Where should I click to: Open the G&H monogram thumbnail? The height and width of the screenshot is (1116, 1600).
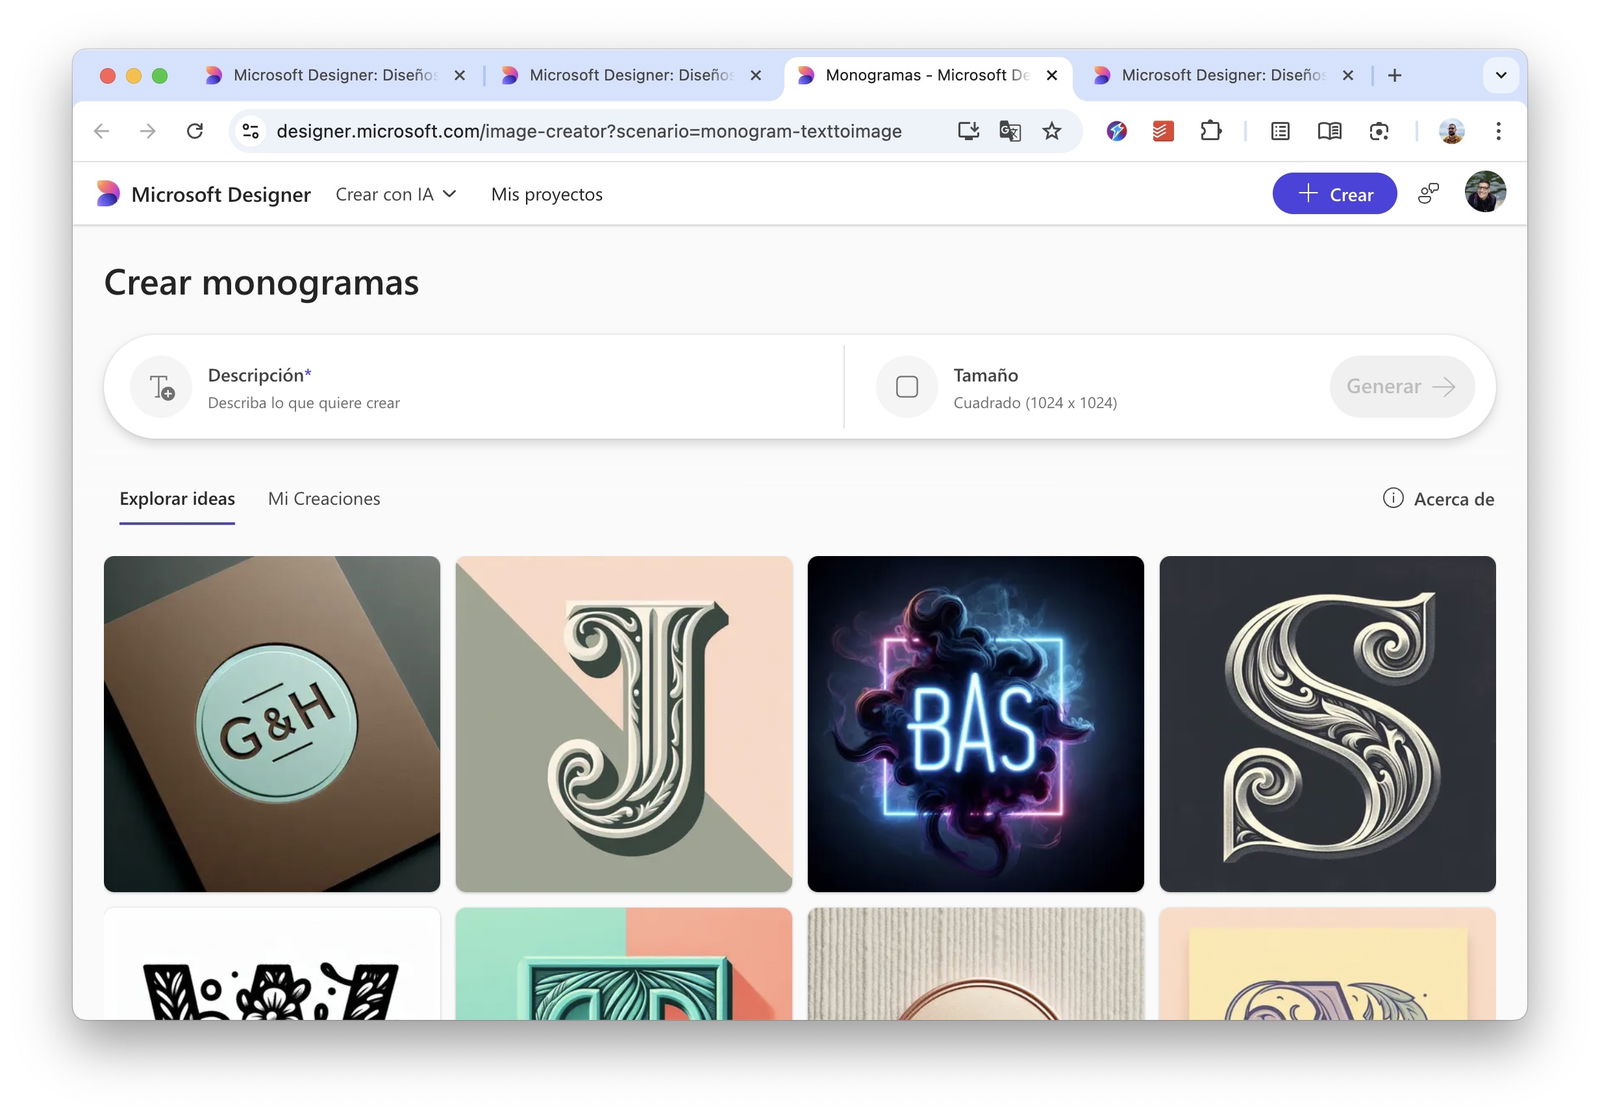point(272,724)
